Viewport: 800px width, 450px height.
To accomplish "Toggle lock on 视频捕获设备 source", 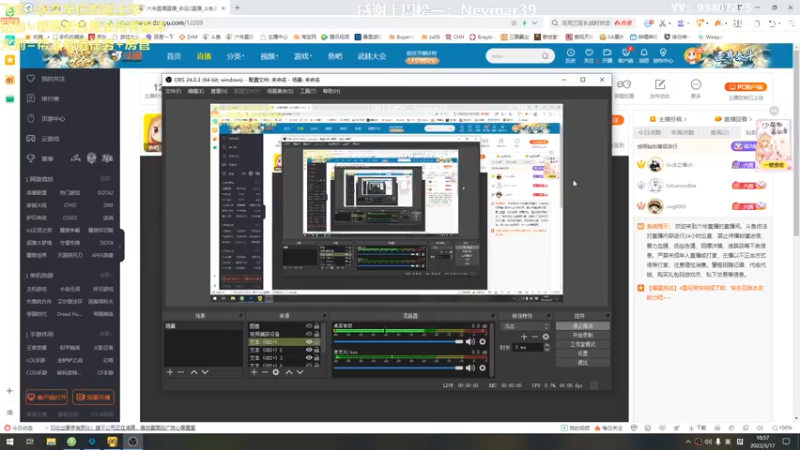I will point(317,334).
